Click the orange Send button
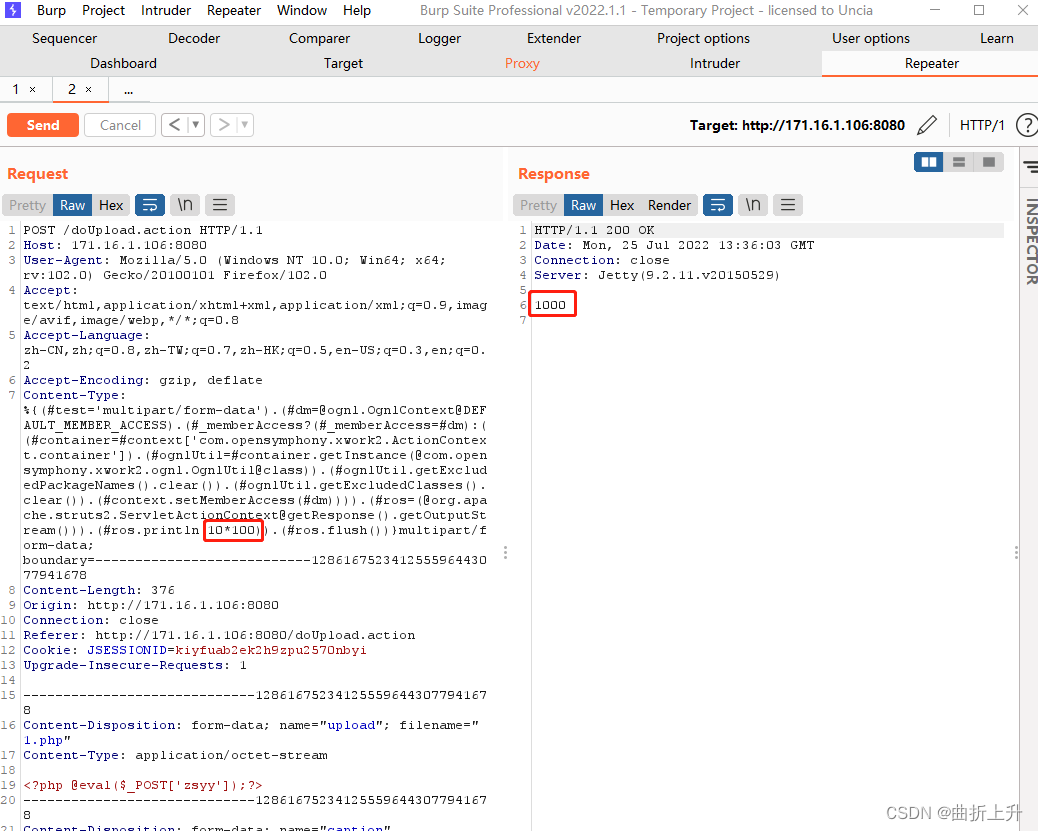1038x831 pixels. 43,125
